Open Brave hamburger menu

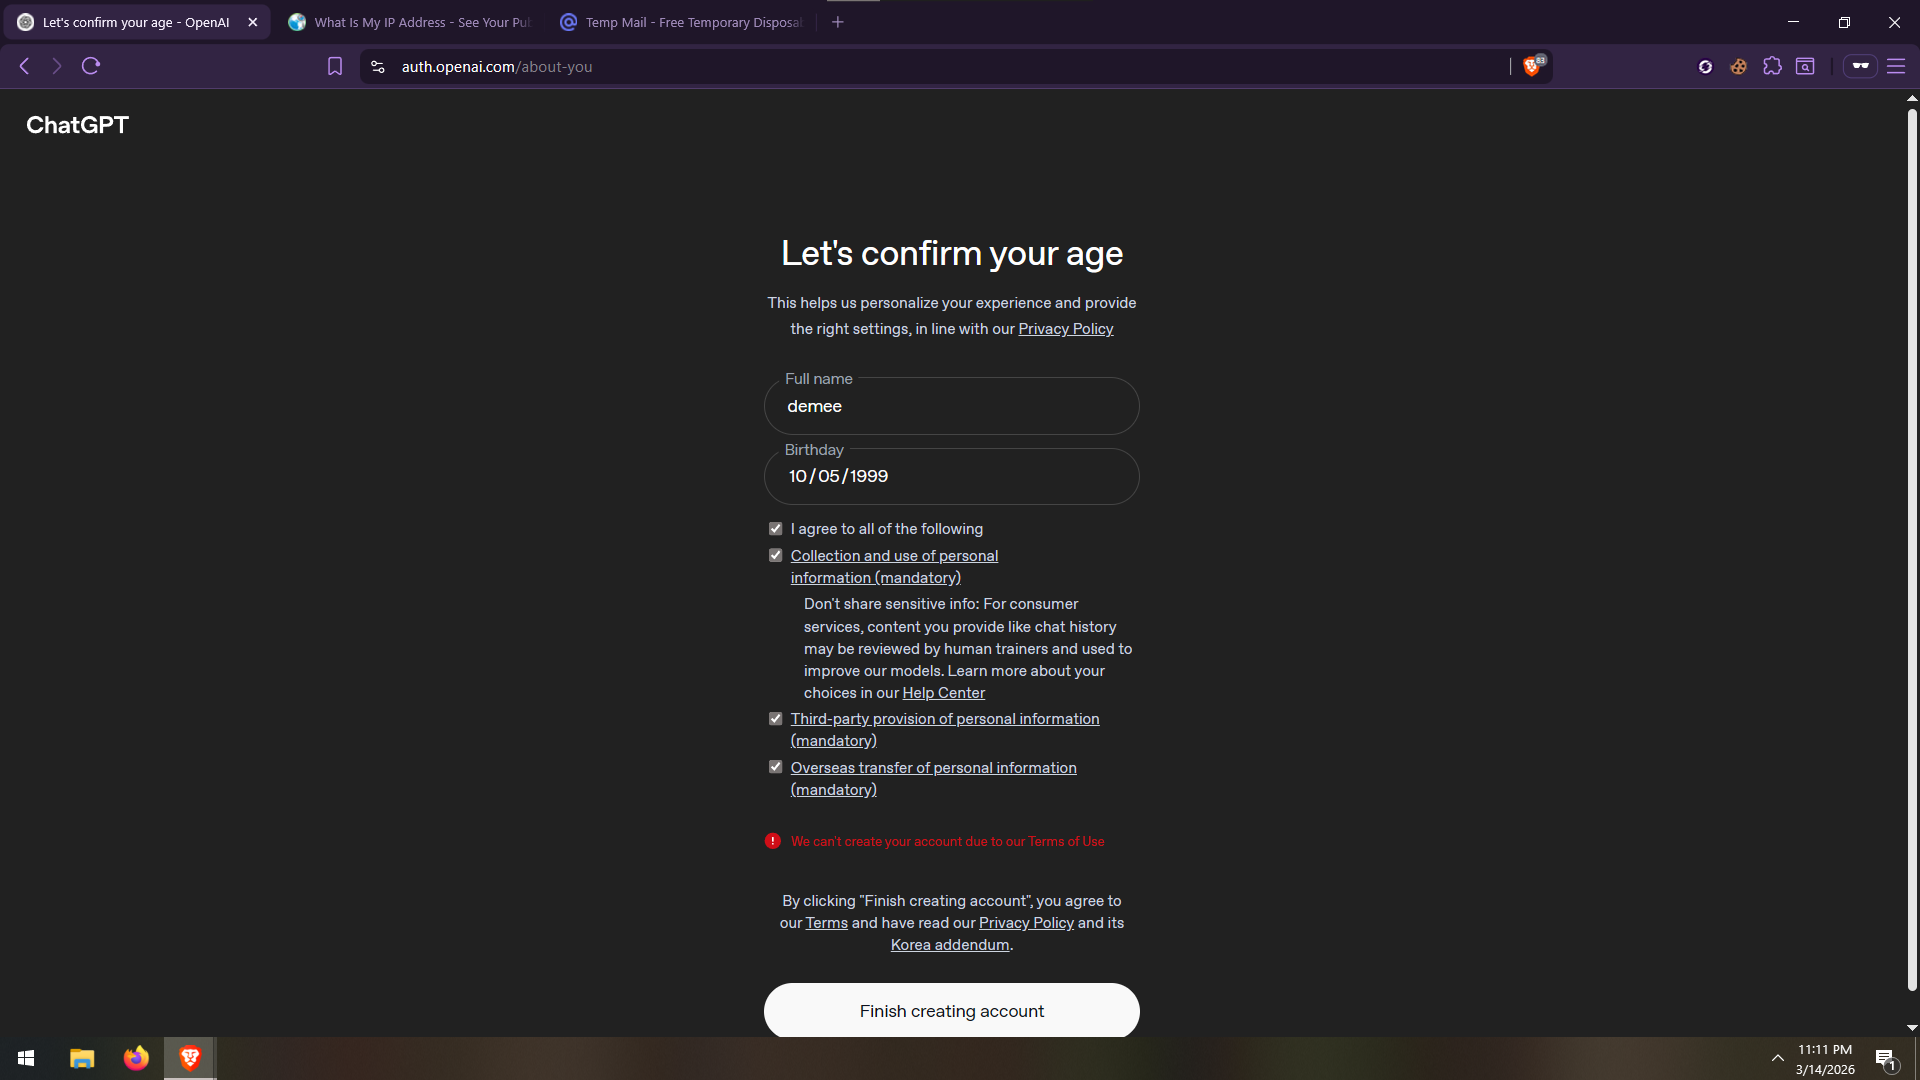pos(1895,66)
